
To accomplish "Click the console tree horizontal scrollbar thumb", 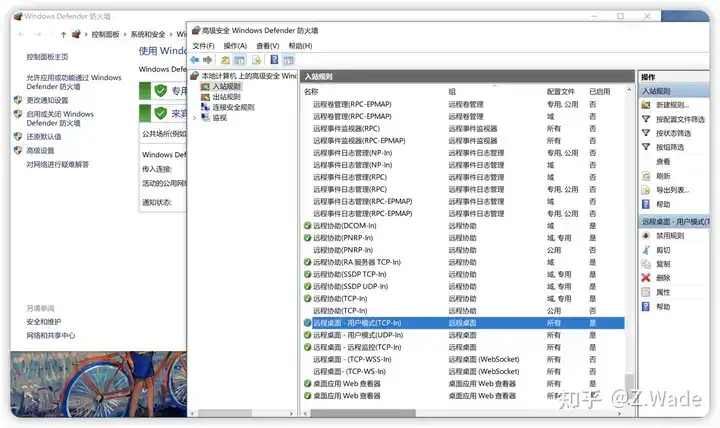I will coord(224,413).
